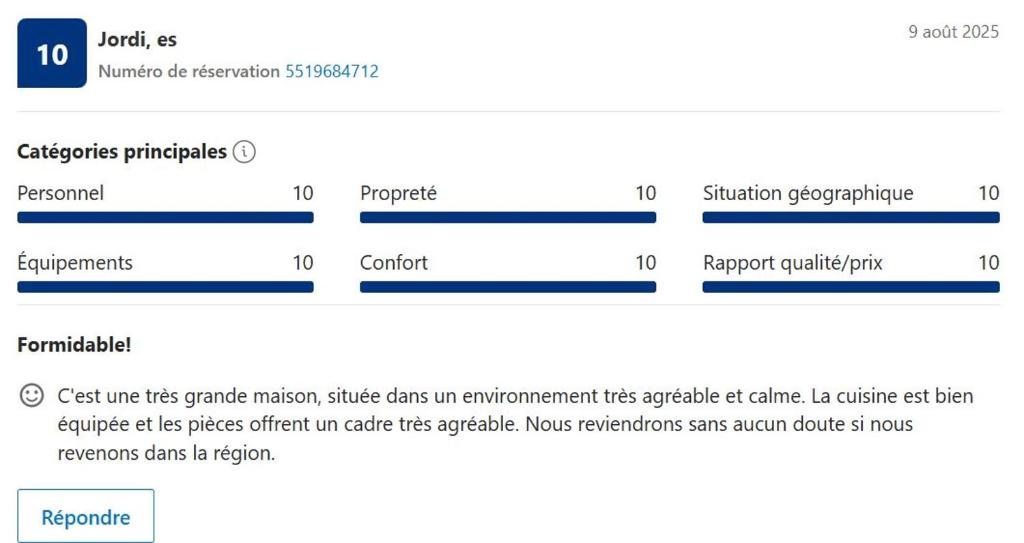Click the Personnel category label
This screenshot has width=1024, height=543.
pos(60,193)
